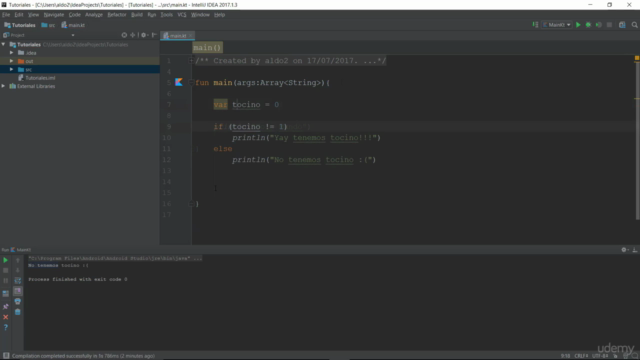Click the main() breadcrumb above the code

click(x=207, y=48)
